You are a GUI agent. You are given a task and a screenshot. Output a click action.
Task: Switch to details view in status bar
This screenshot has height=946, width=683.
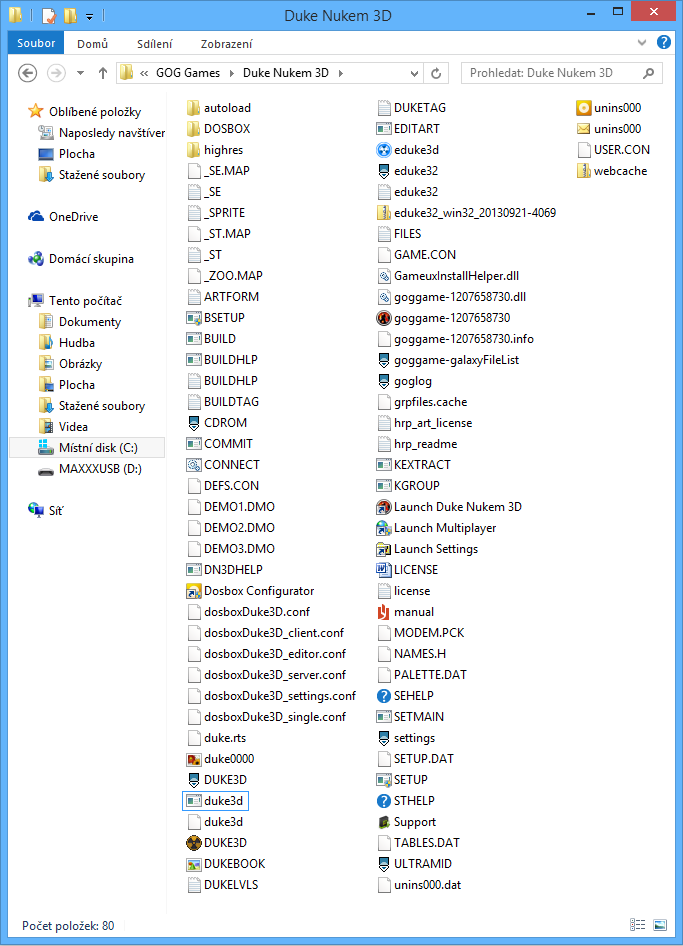[637, 925]
